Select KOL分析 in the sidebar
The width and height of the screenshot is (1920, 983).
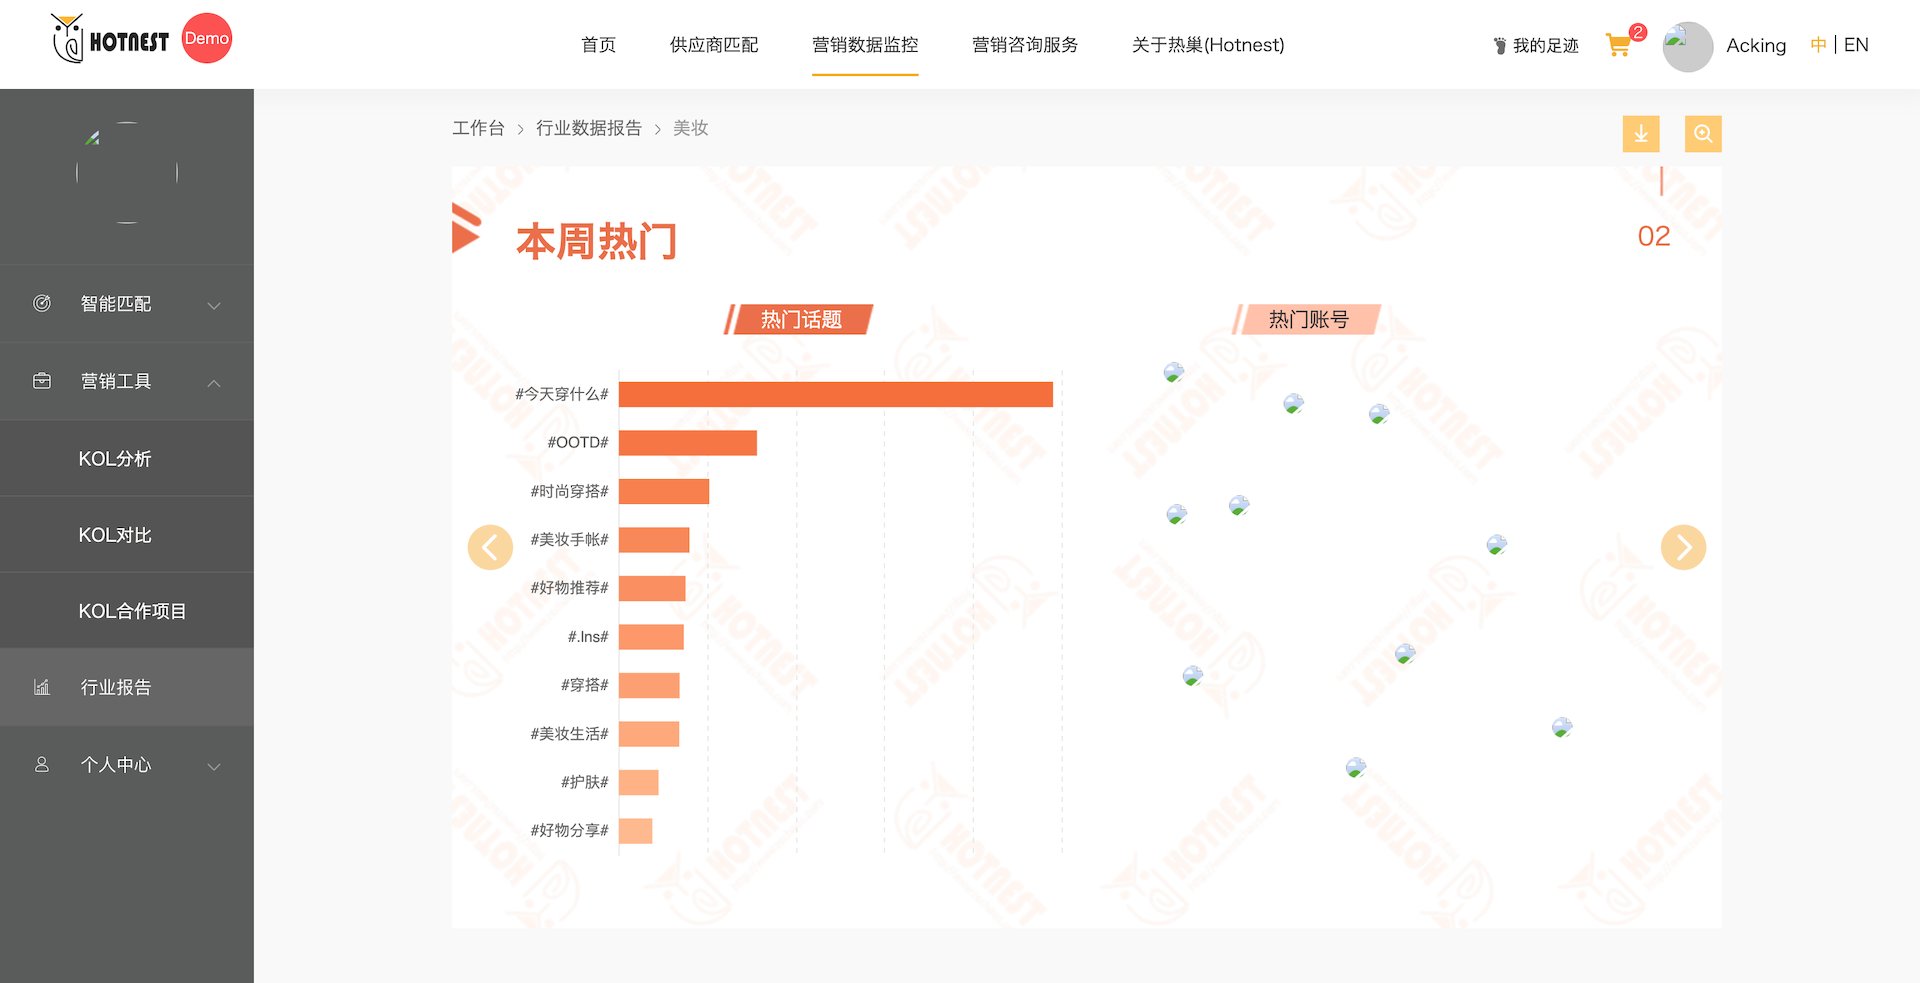(x=115, y=459)
